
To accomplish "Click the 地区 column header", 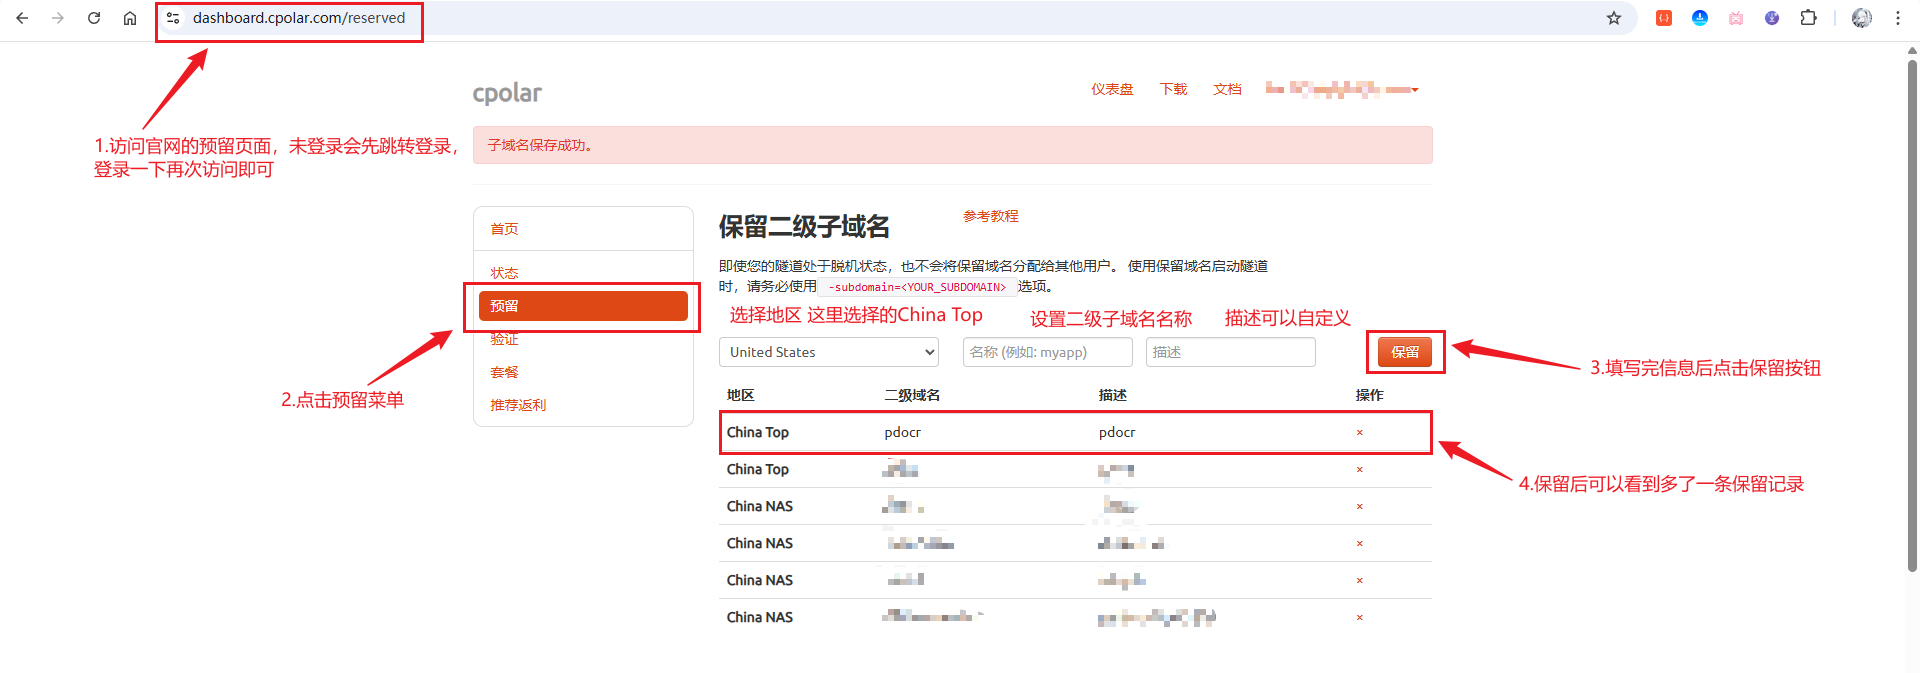I will tap(740, 395).
